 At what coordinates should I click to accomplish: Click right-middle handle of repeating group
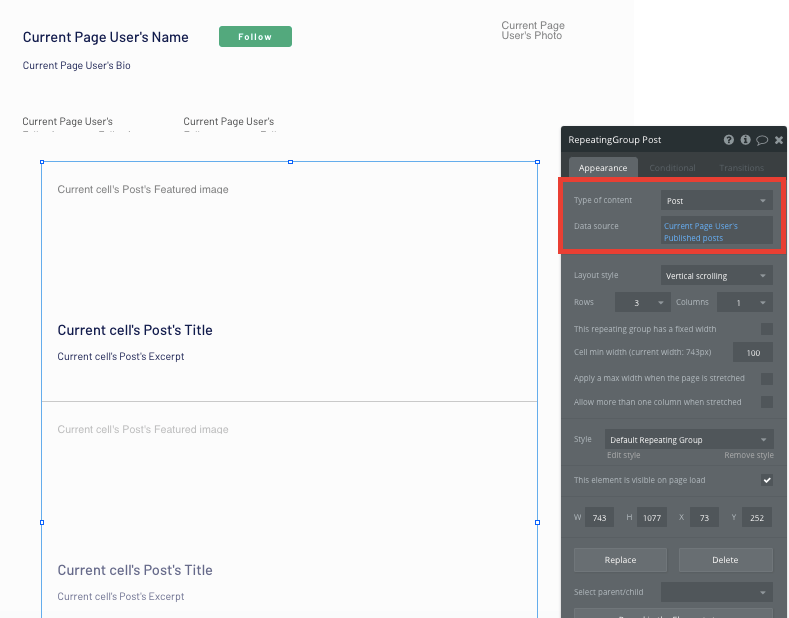[x=537, y=522]
